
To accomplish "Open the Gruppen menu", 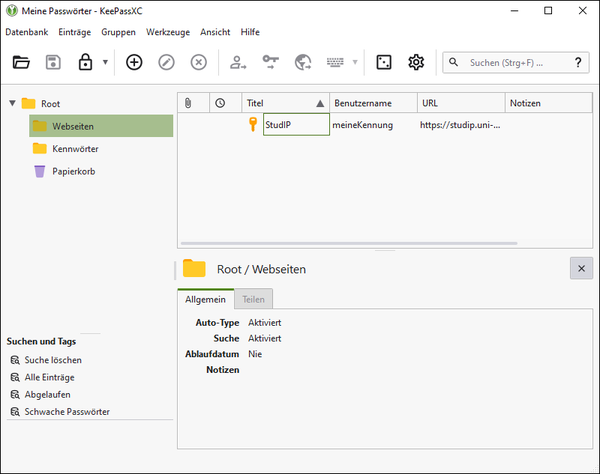I will (x=118, y=33).
